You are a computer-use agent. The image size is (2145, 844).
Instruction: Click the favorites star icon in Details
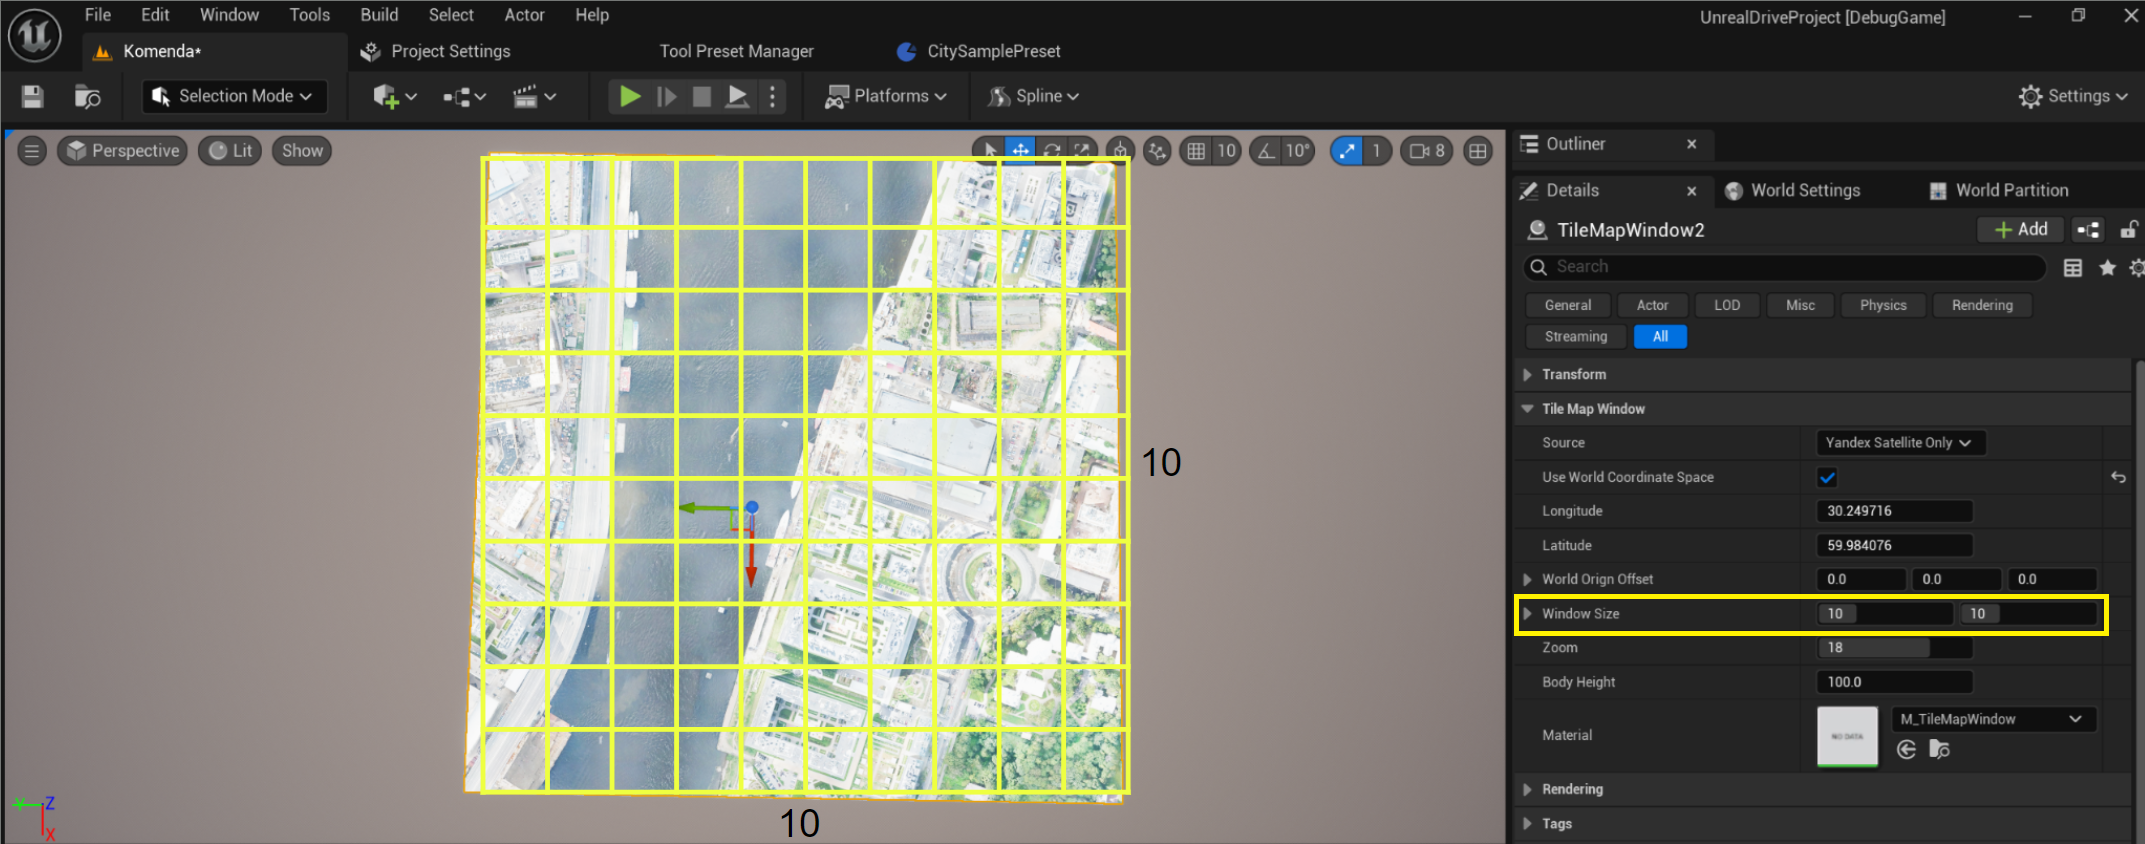(2107, 267)
